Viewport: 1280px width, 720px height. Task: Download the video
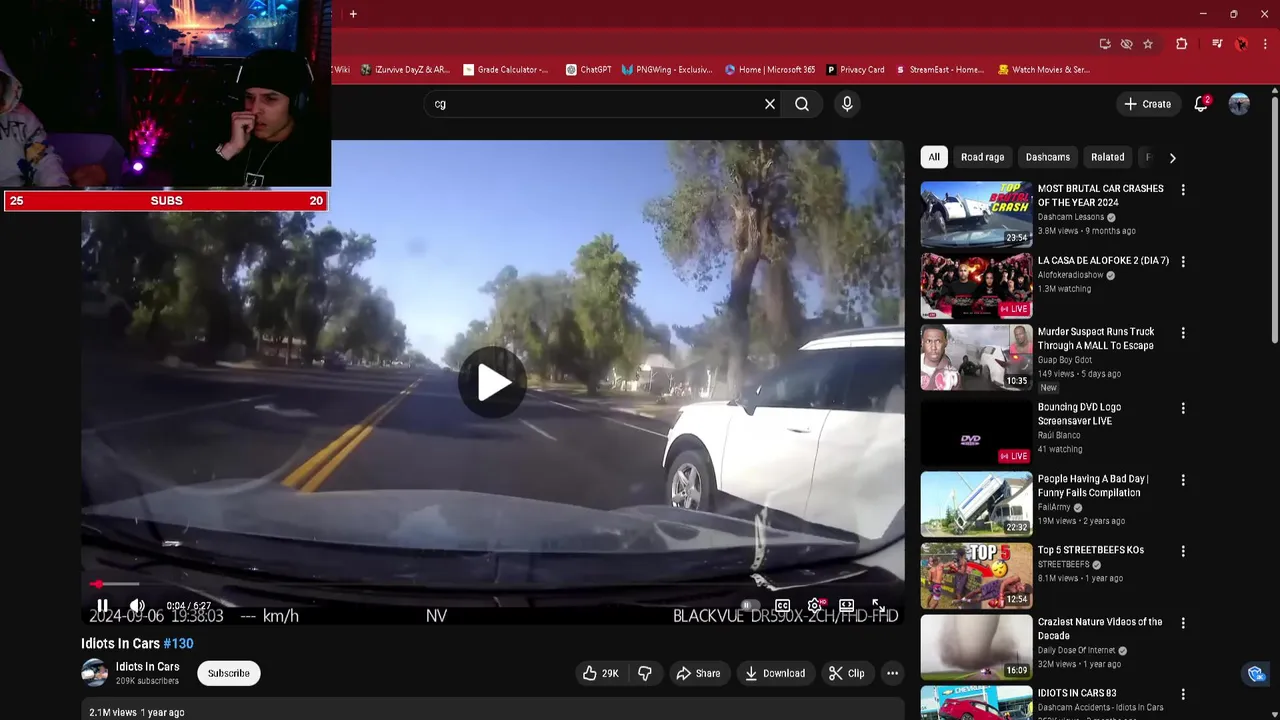[x=775, y=673]
